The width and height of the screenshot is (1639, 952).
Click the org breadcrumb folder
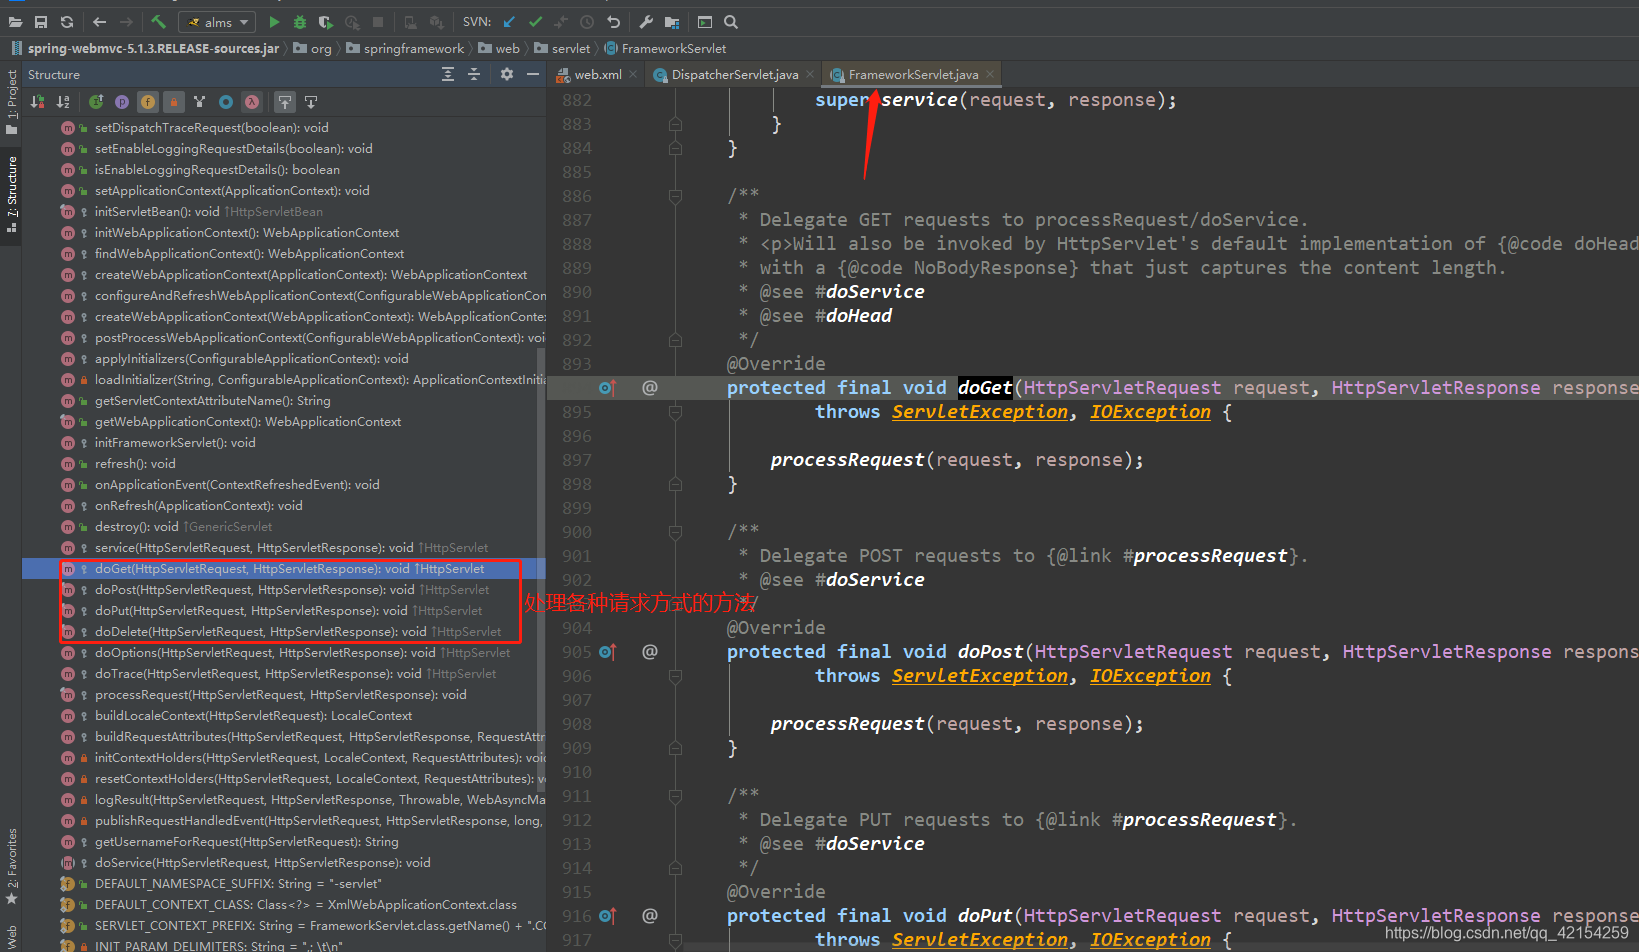click(313, 48)
